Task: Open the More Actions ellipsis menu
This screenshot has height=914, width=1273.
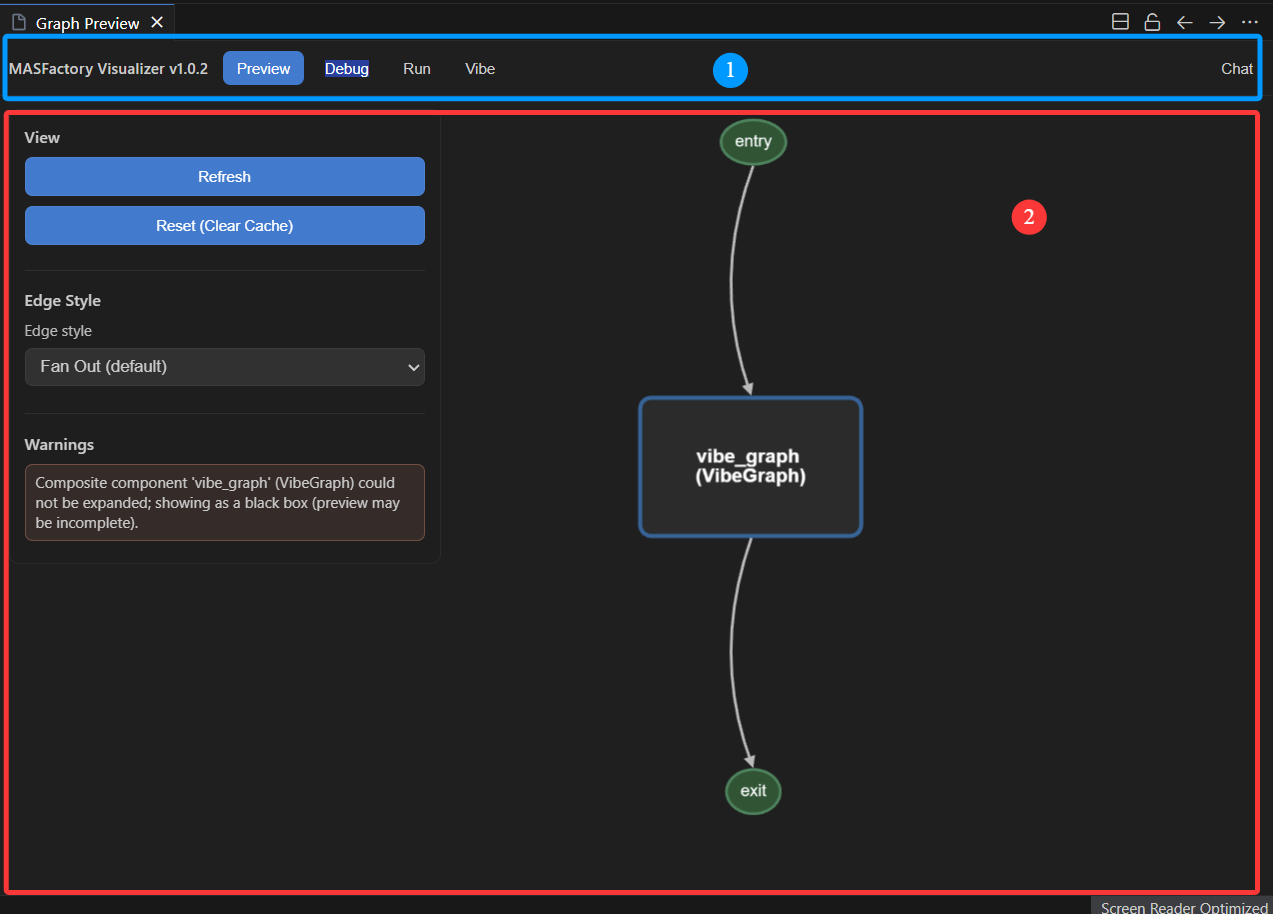Action: (x=1249, y=22)
